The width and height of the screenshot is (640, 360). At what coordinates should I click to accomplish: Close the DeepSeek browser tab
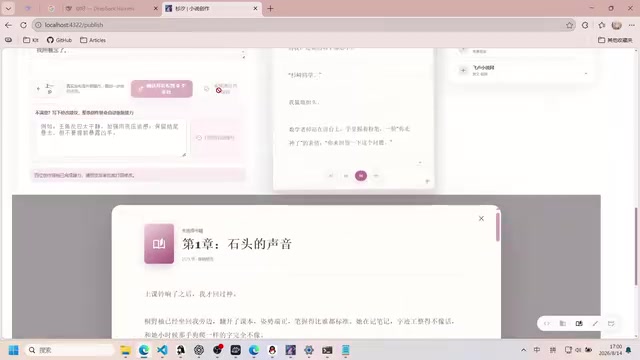click(156, 8)
